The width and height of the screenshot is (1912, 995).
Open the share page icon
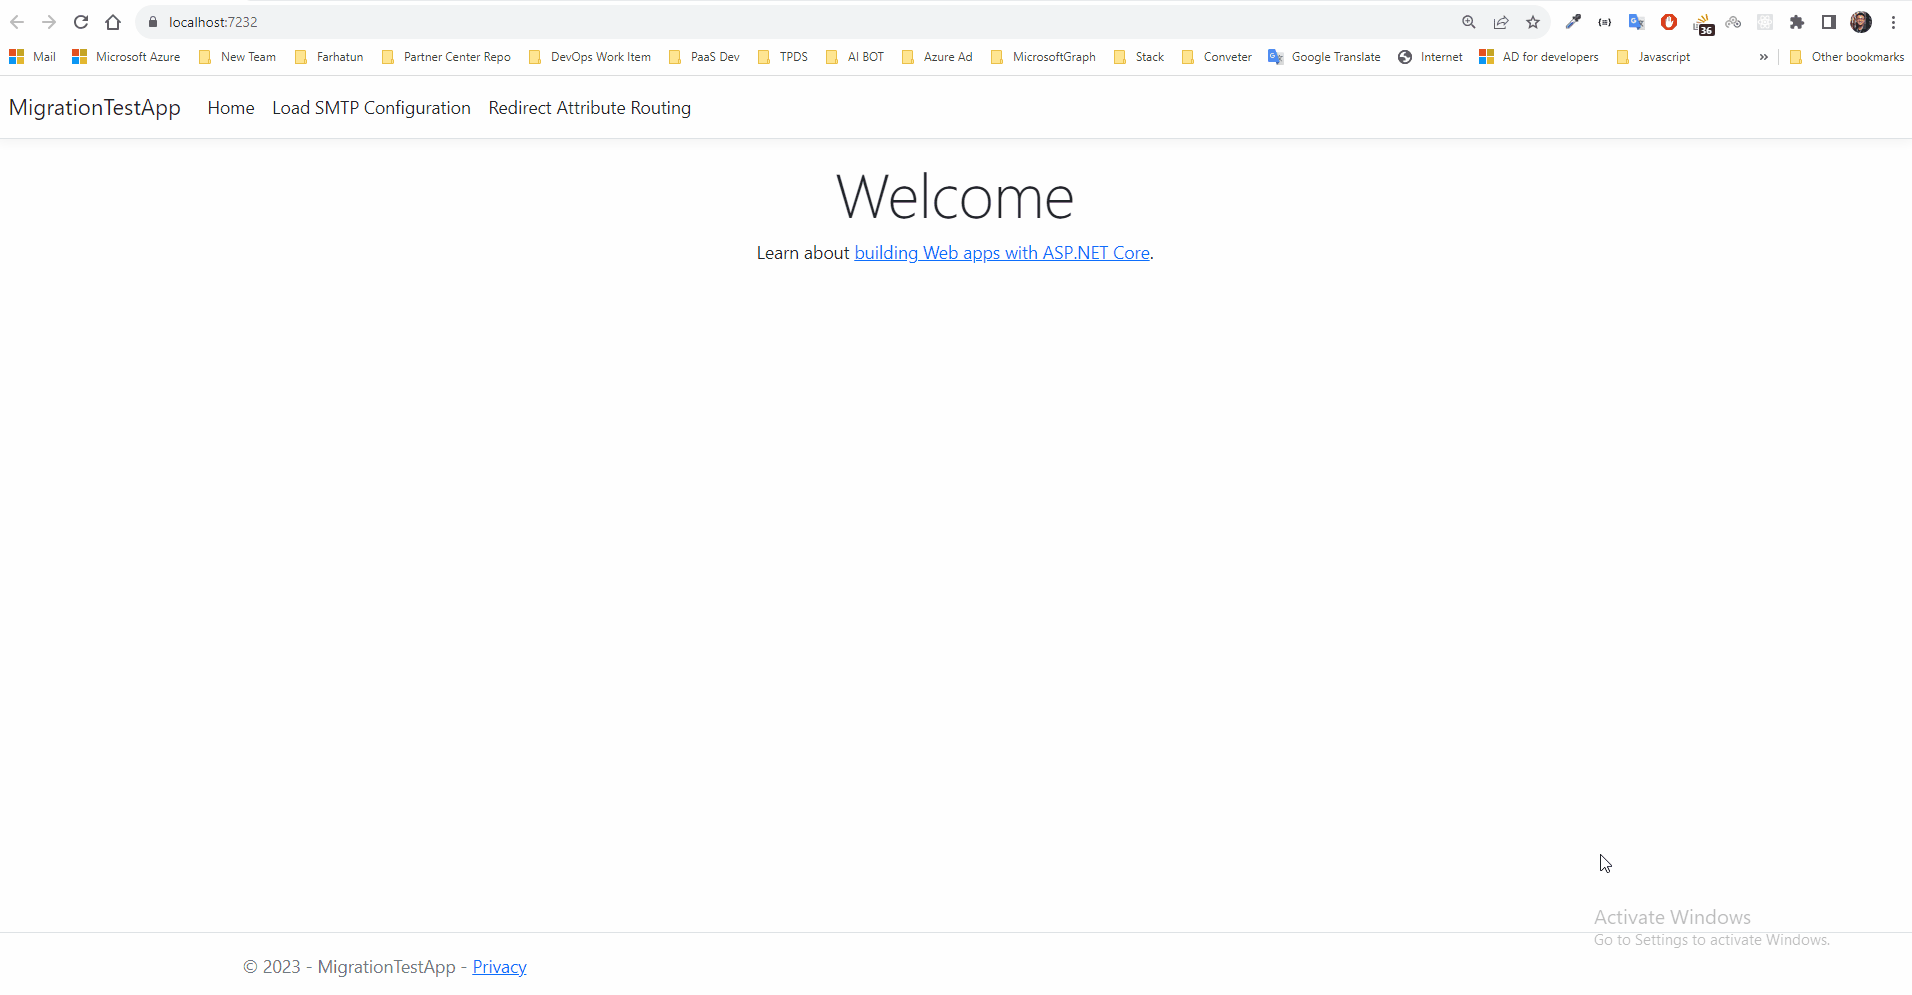point(1501,22)
